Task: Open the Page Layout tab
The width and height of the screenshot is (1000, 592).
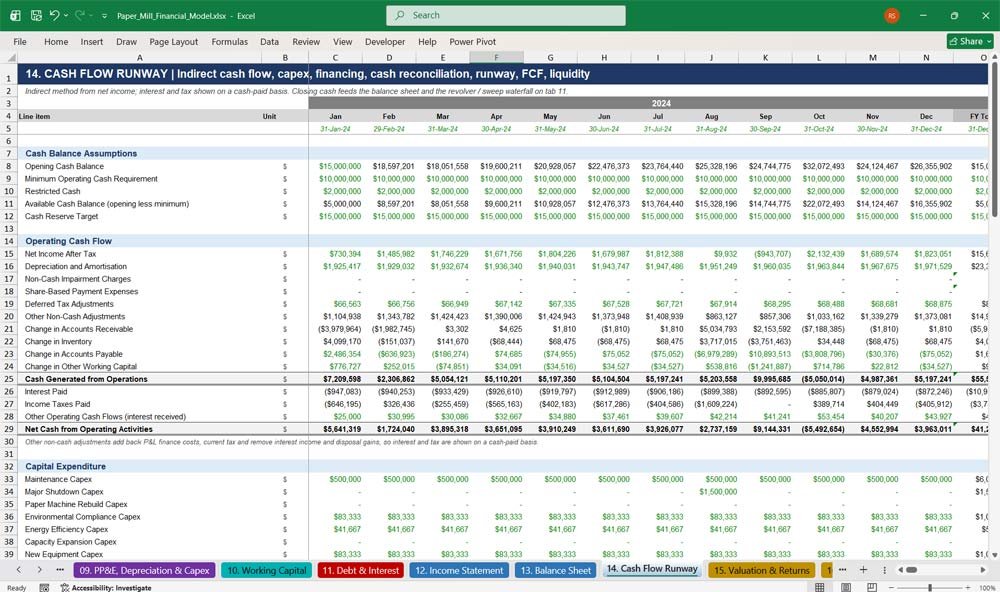Action: pos(173,41)
